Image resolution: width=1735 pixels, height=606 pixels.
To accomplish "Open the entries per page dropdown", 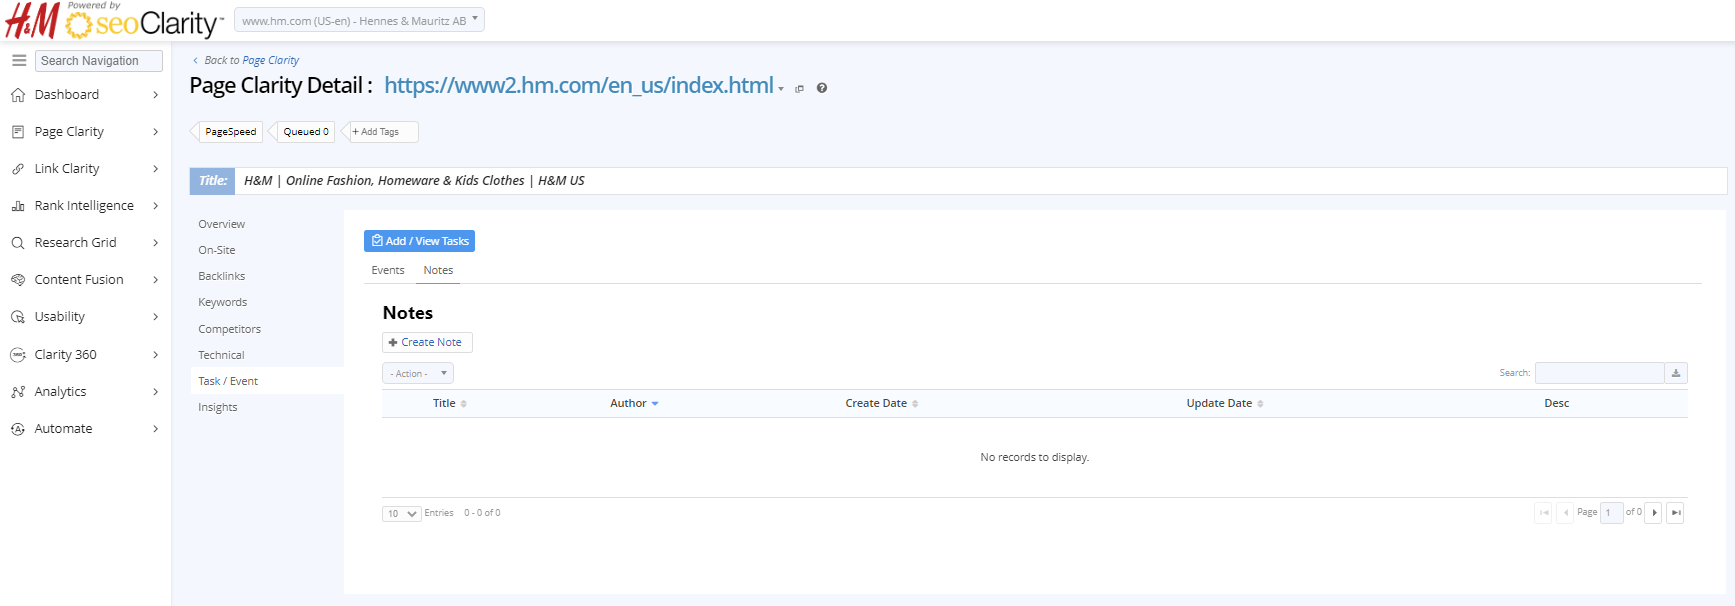I will (x=401, y=514).
